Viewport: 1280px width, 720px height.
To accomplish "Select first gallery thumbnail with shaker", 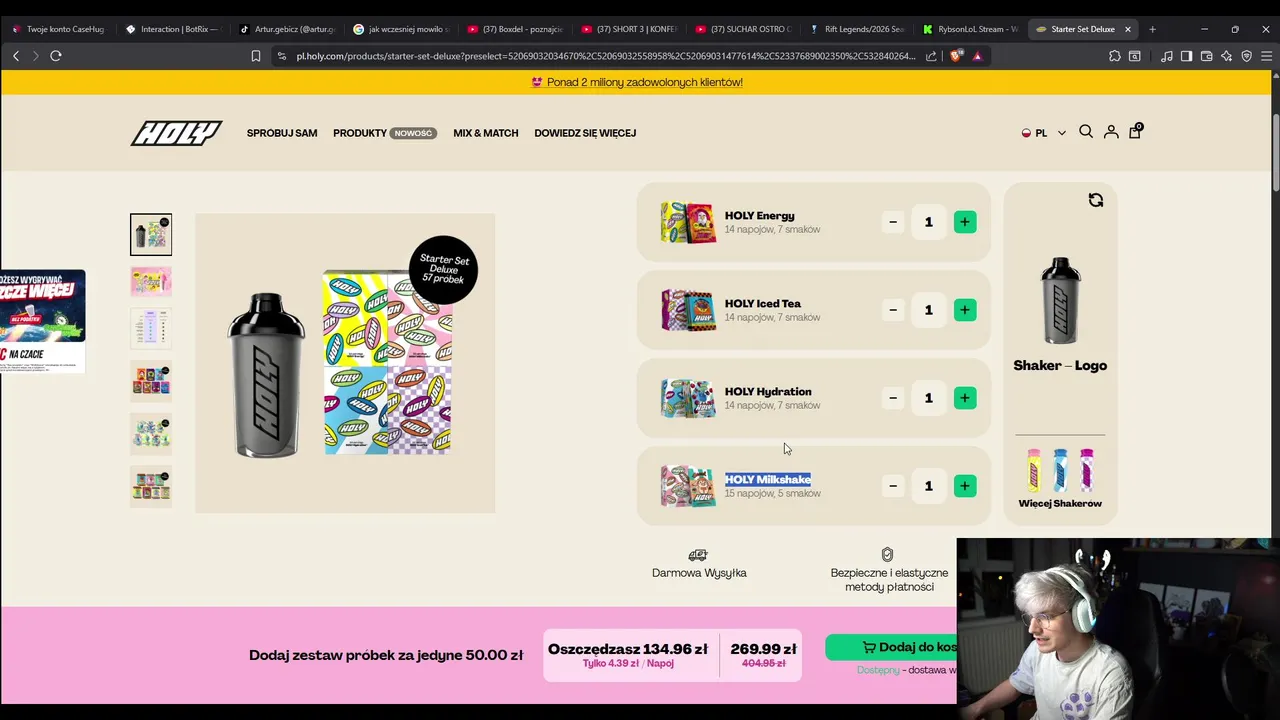I will click(x=151, y=234).
